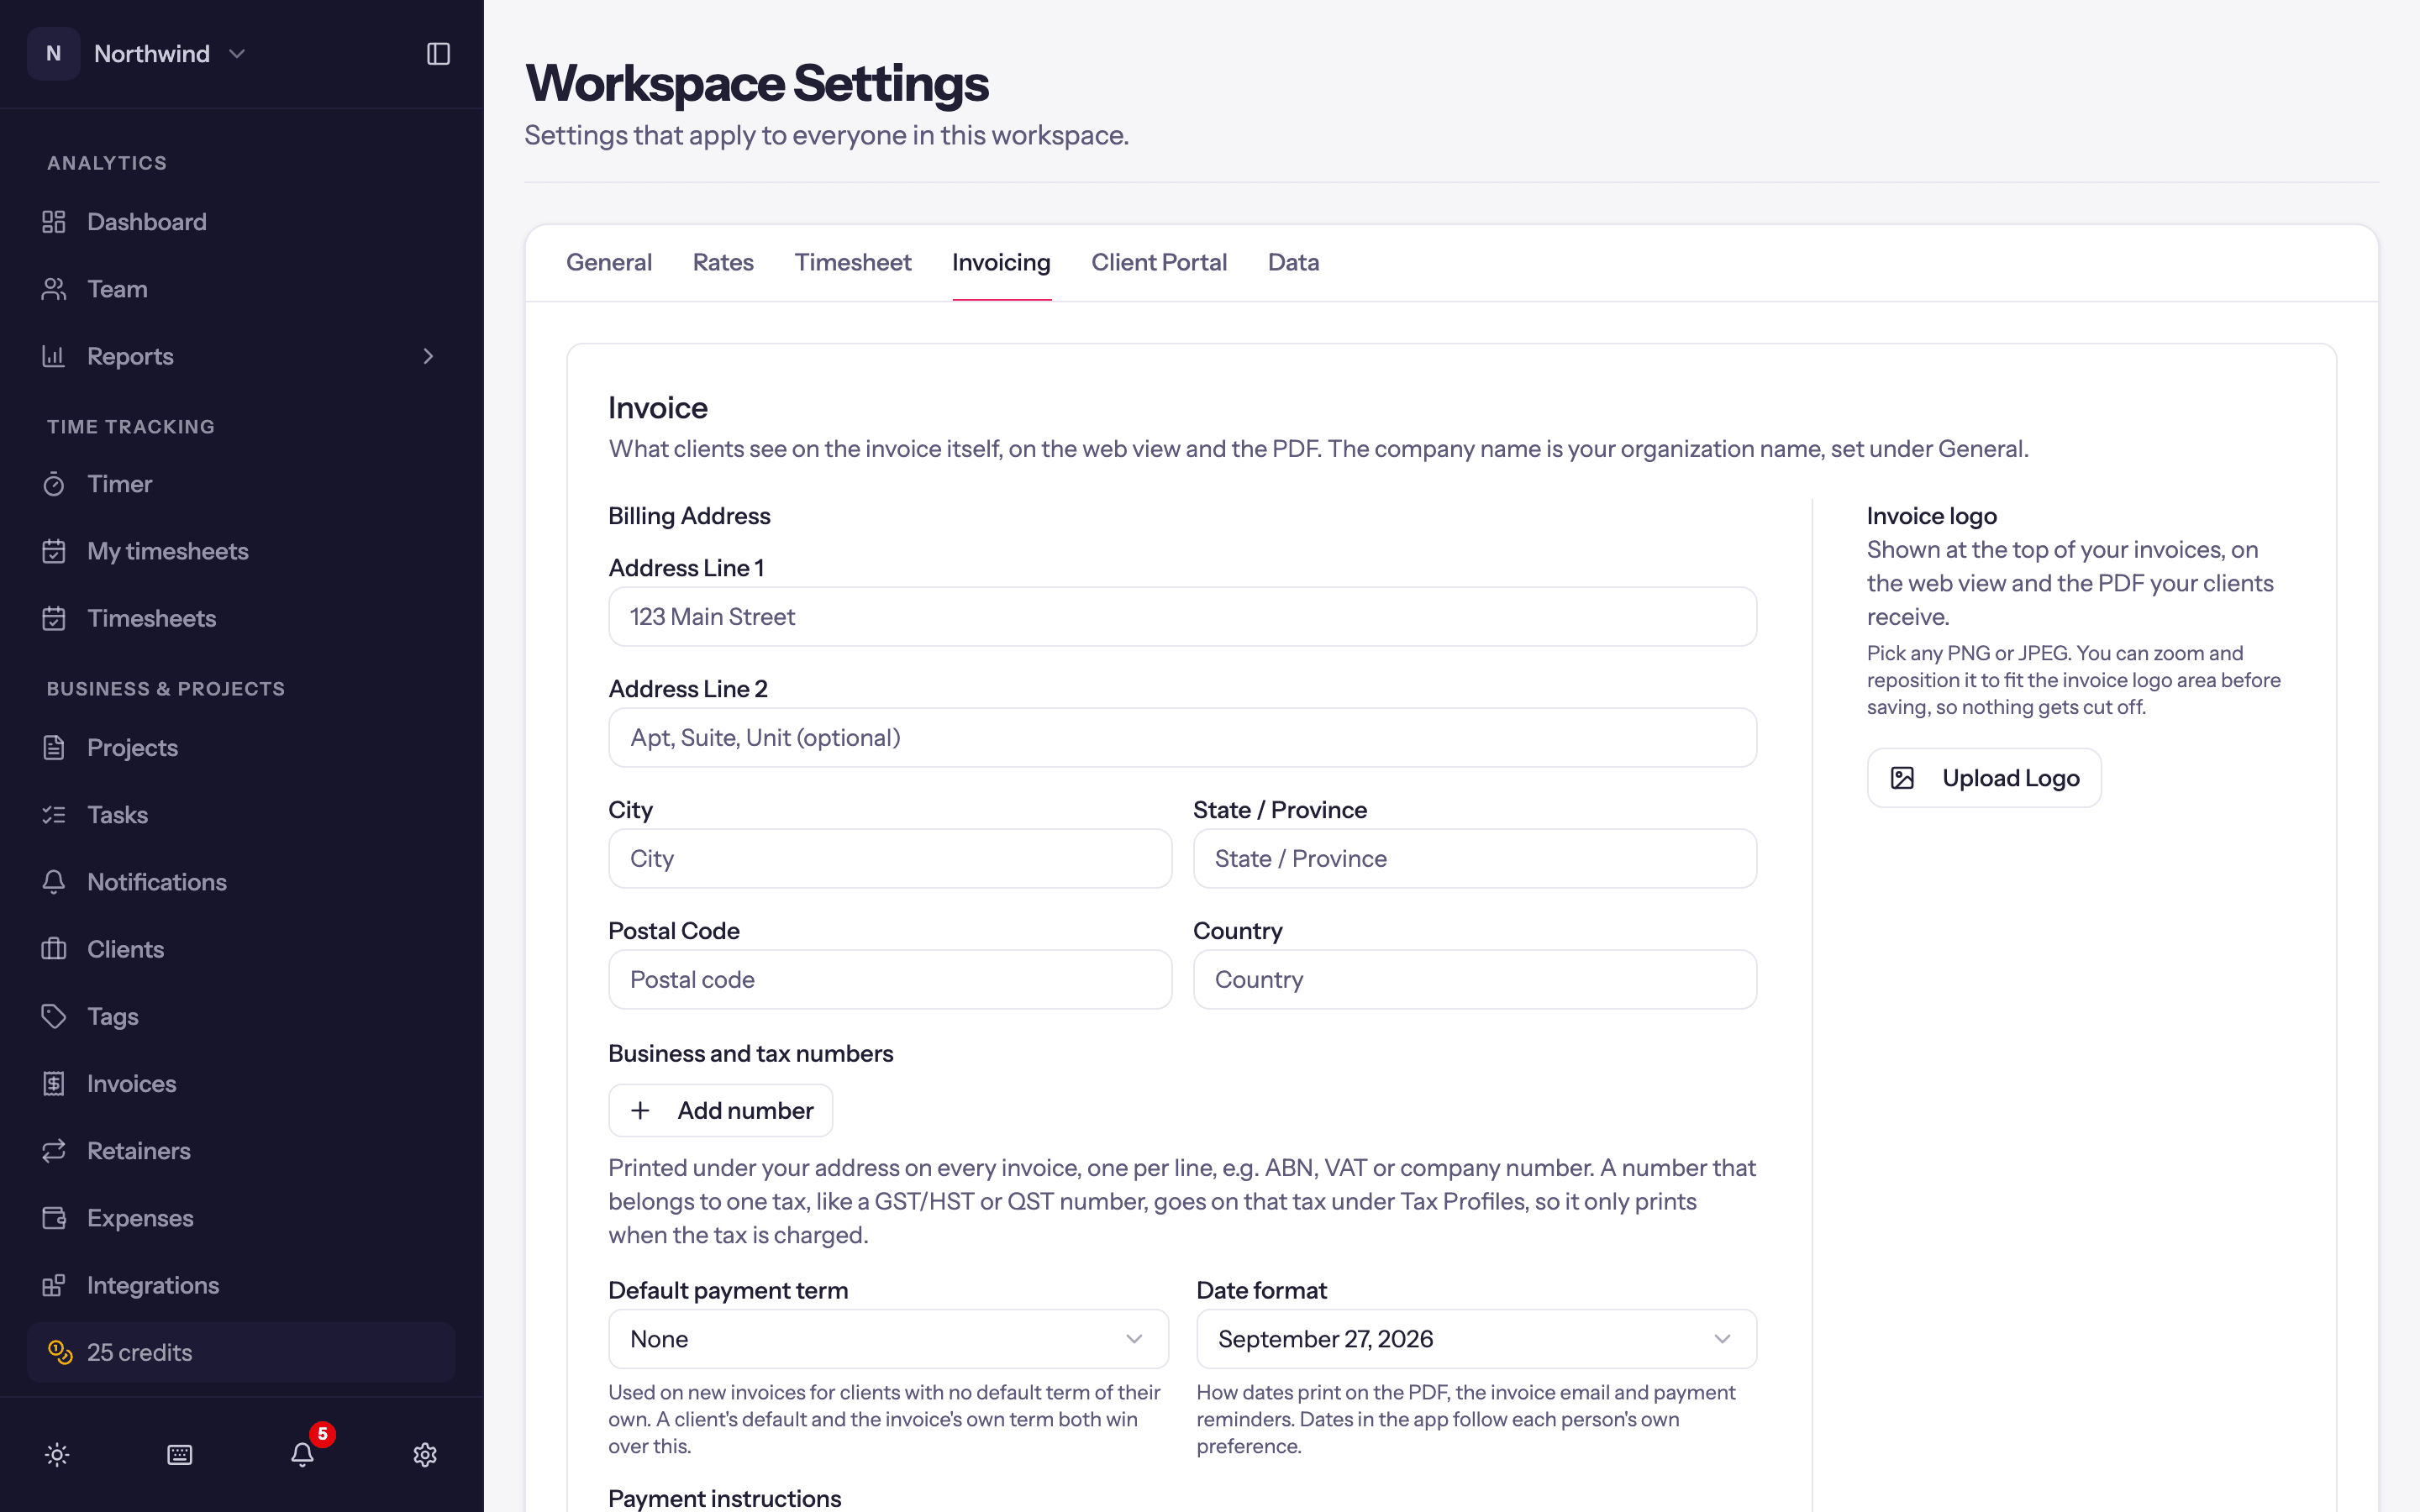Image resolution: width=2420 pixels, height=1512 pixels.
Task: Switch to Timesheet tab
Action: [x=853, y=262]
